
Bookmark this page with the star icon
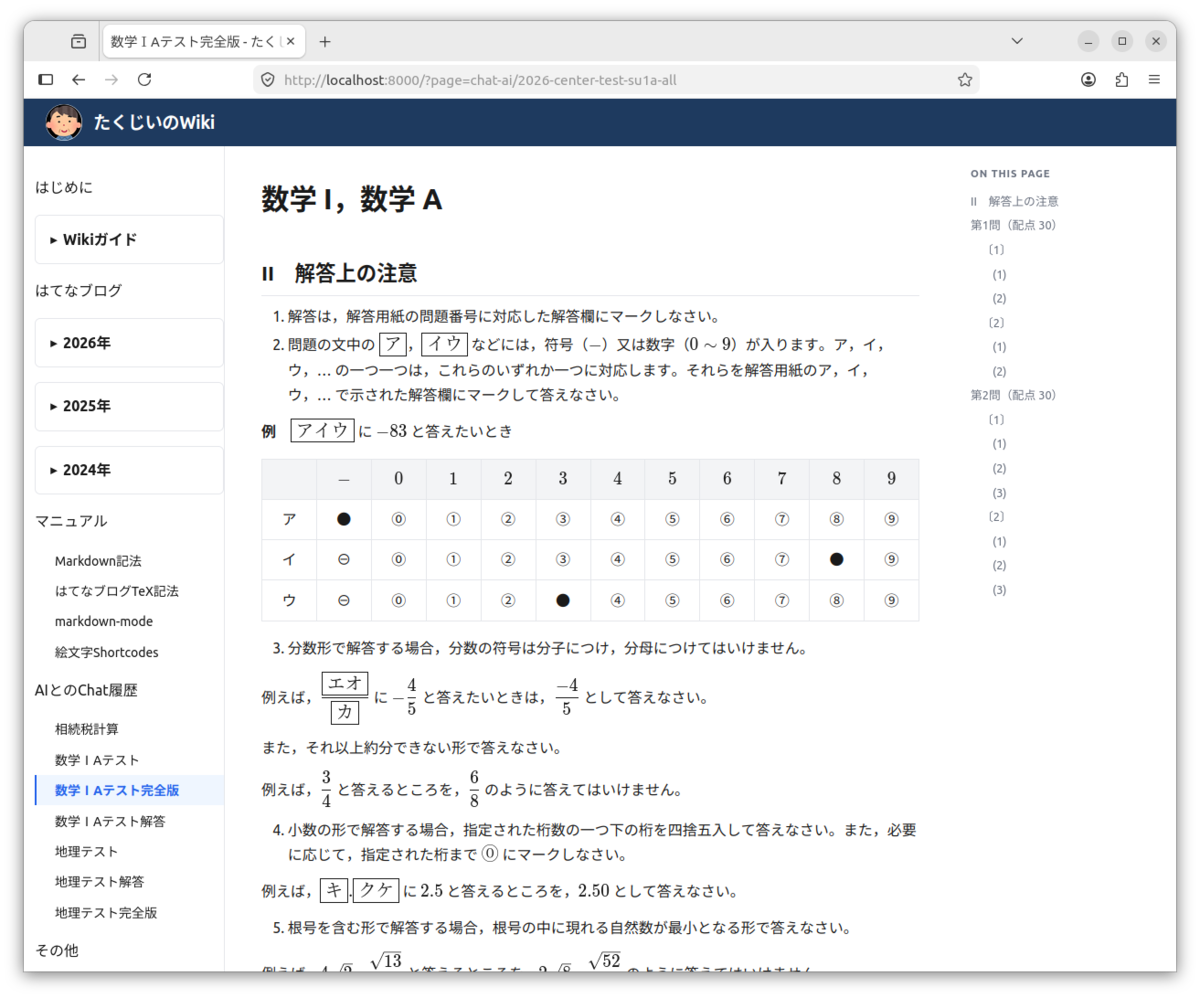pyautogui.click(x=965, y=79)
